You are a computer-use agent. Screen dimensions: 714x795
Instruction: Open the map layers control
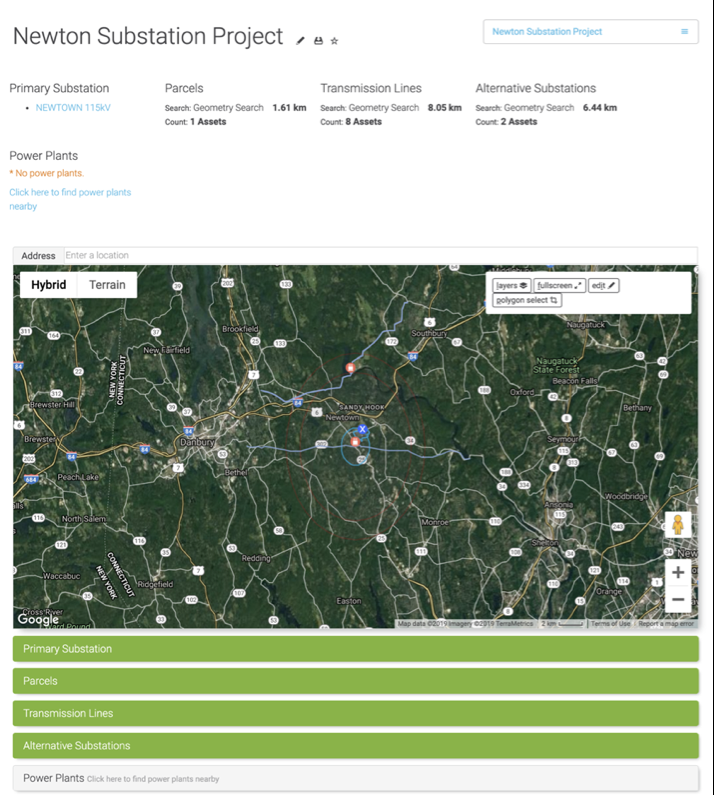tap(511, 285)
